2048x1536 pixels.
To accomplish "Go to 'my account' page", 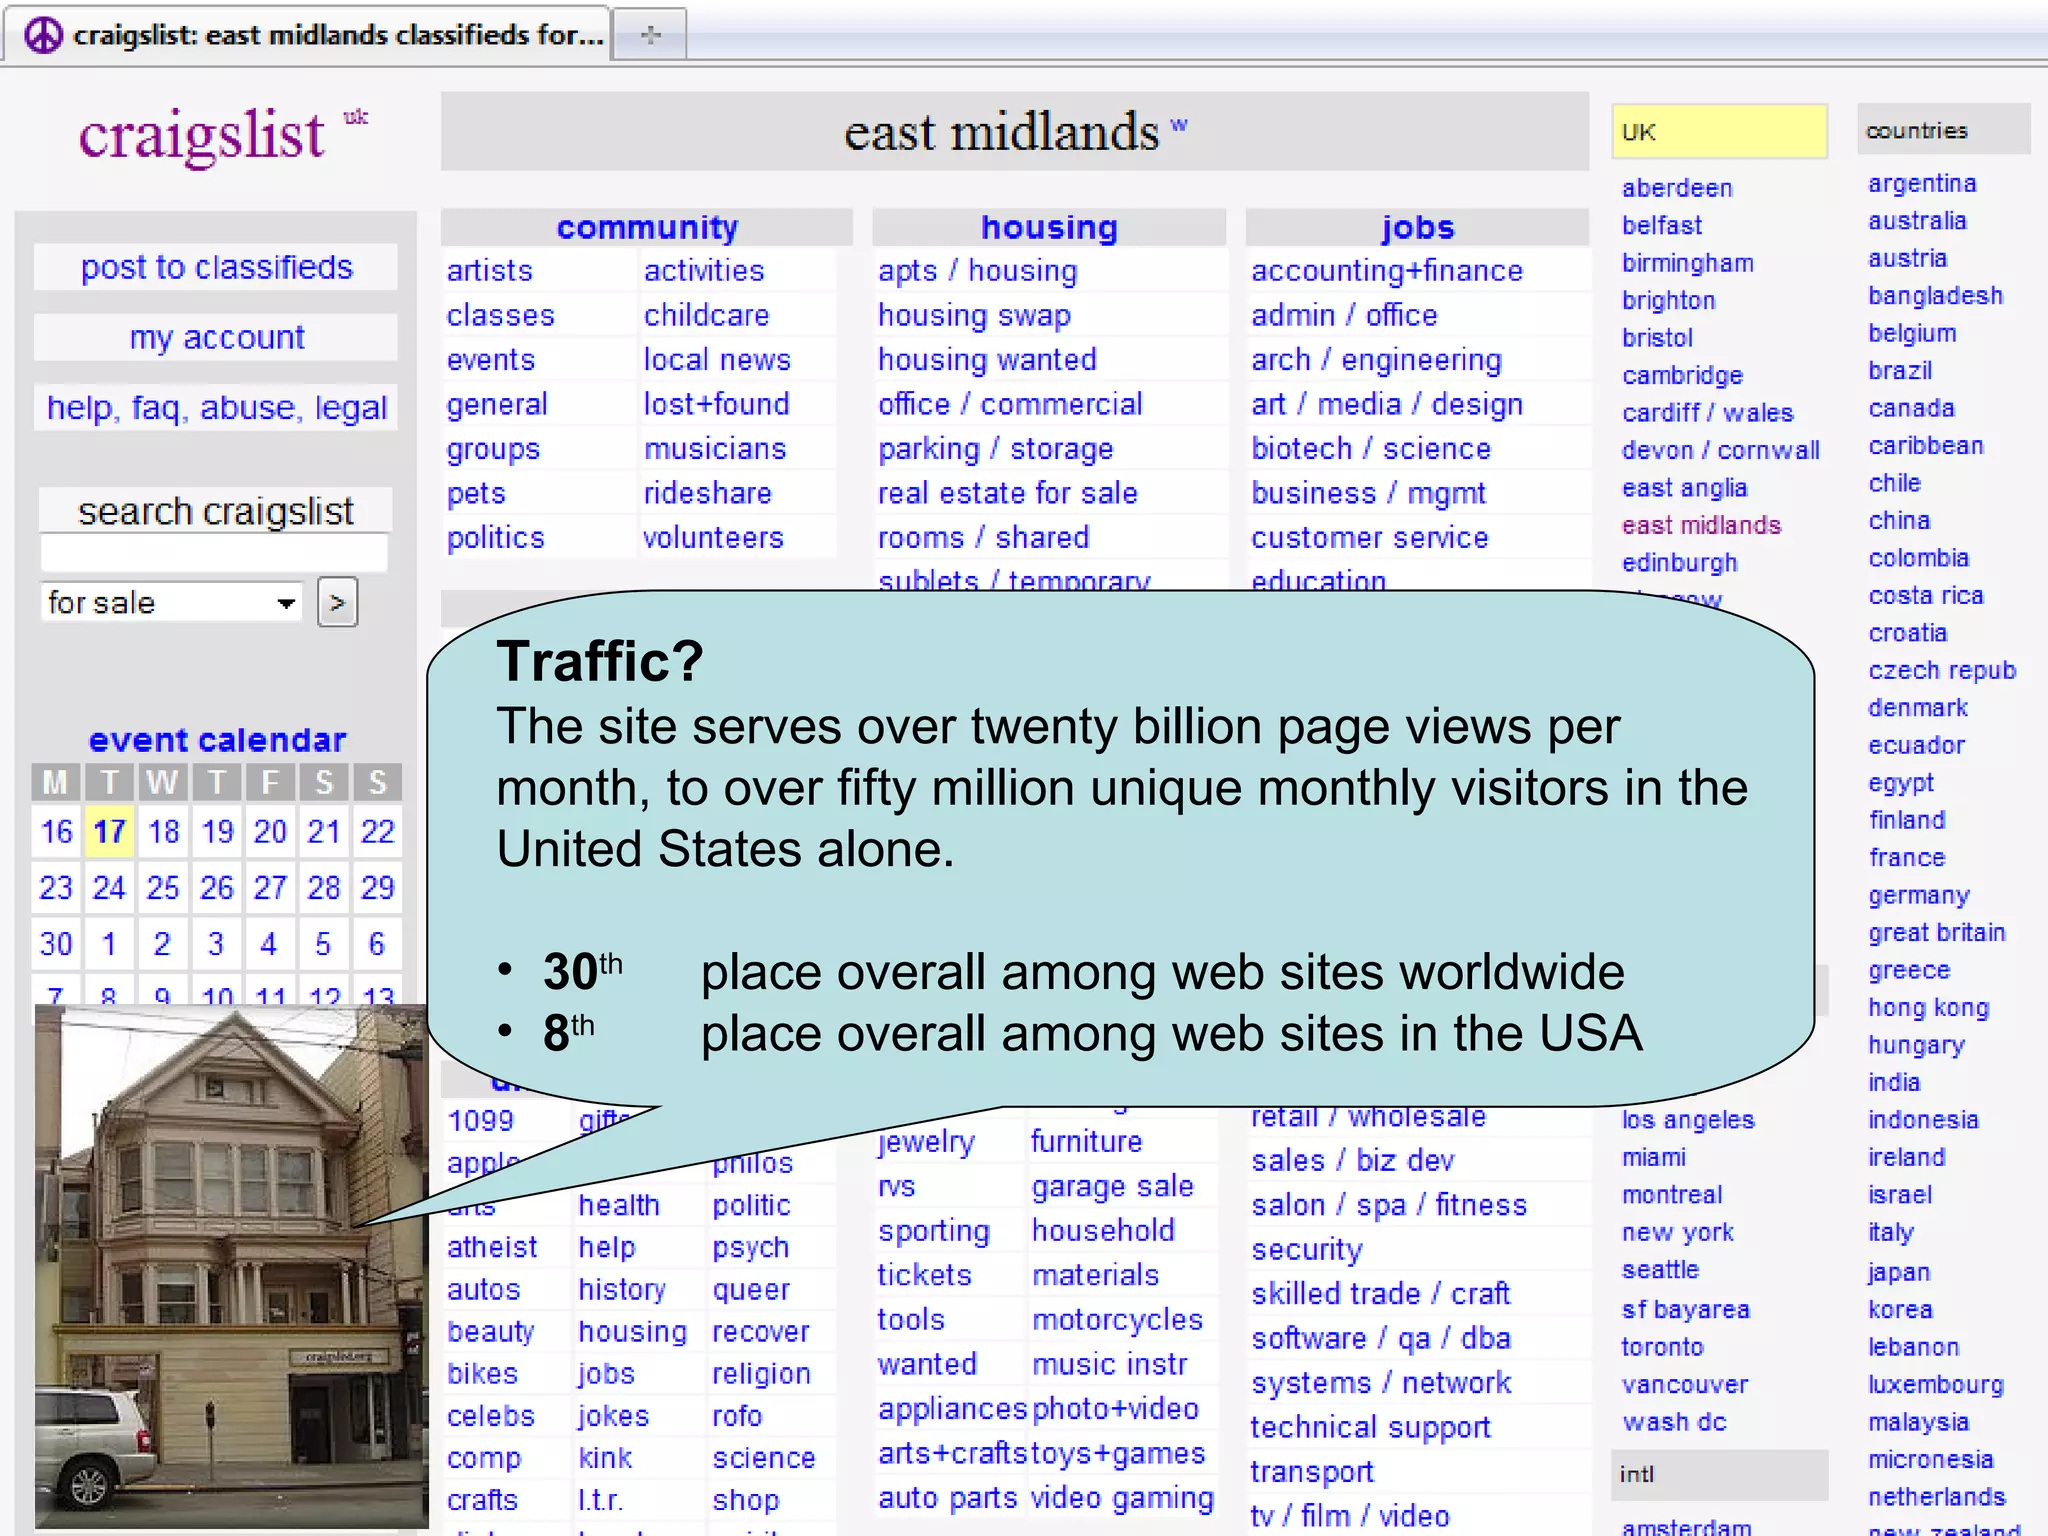I will (216, 338).
